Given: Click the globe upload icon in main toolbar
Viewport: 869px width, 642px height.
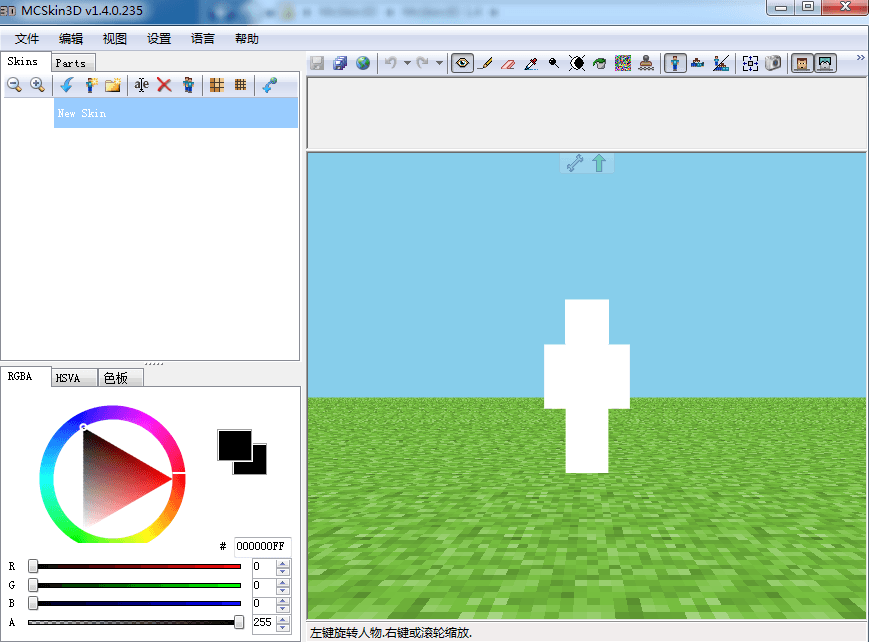Looking at the screenshot, I should coord(363,63).
